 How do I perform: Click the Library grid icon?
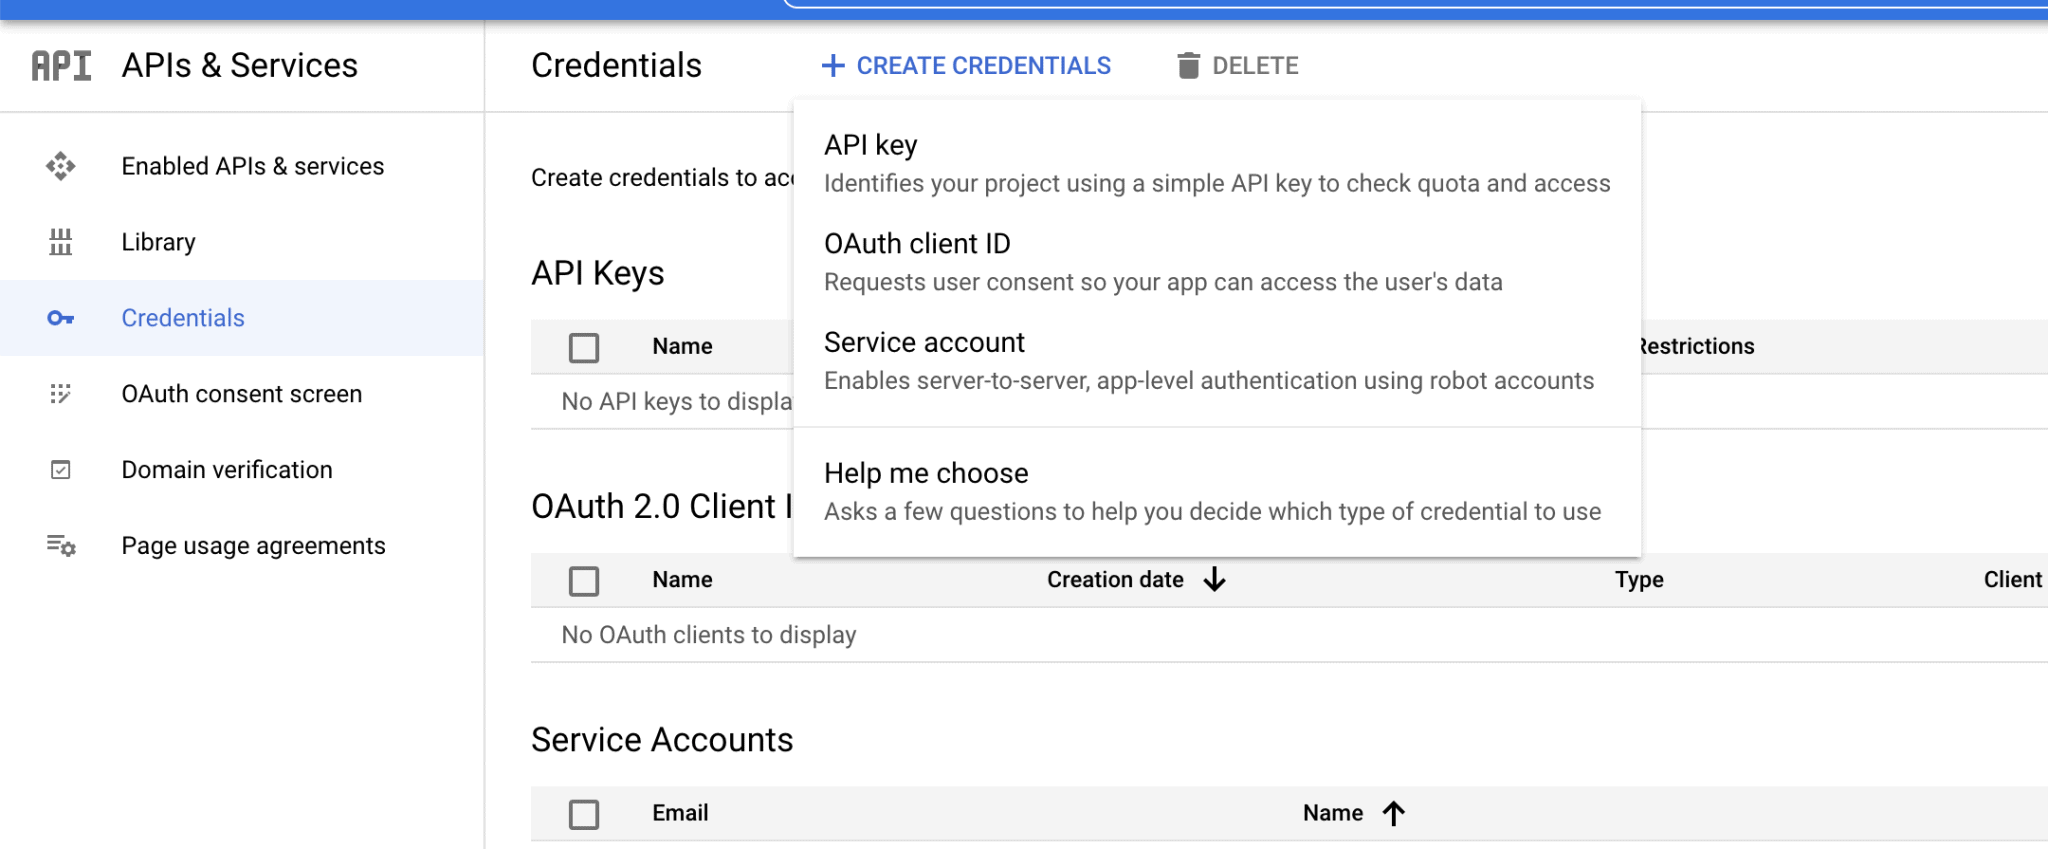[x=61, y=242]
